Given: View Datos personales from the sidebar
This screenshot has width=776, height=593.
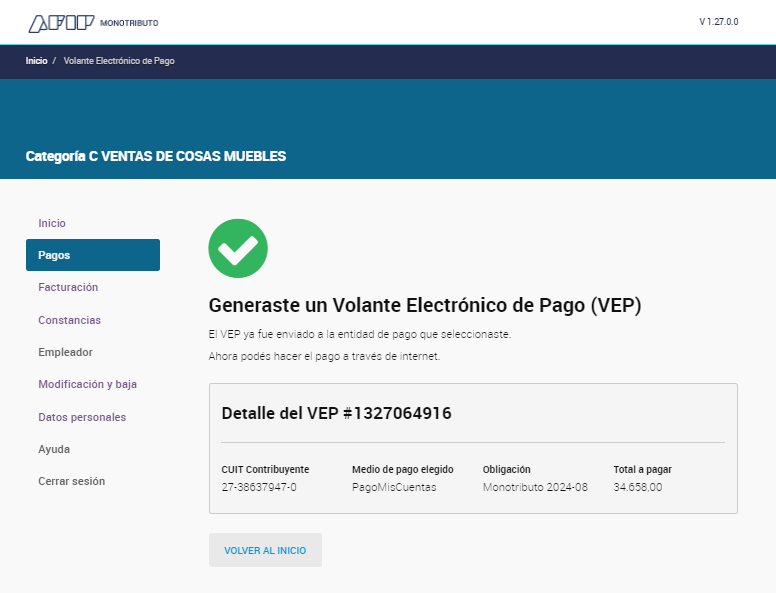Looking at the screenshot, I should click(x=82, y=417).
